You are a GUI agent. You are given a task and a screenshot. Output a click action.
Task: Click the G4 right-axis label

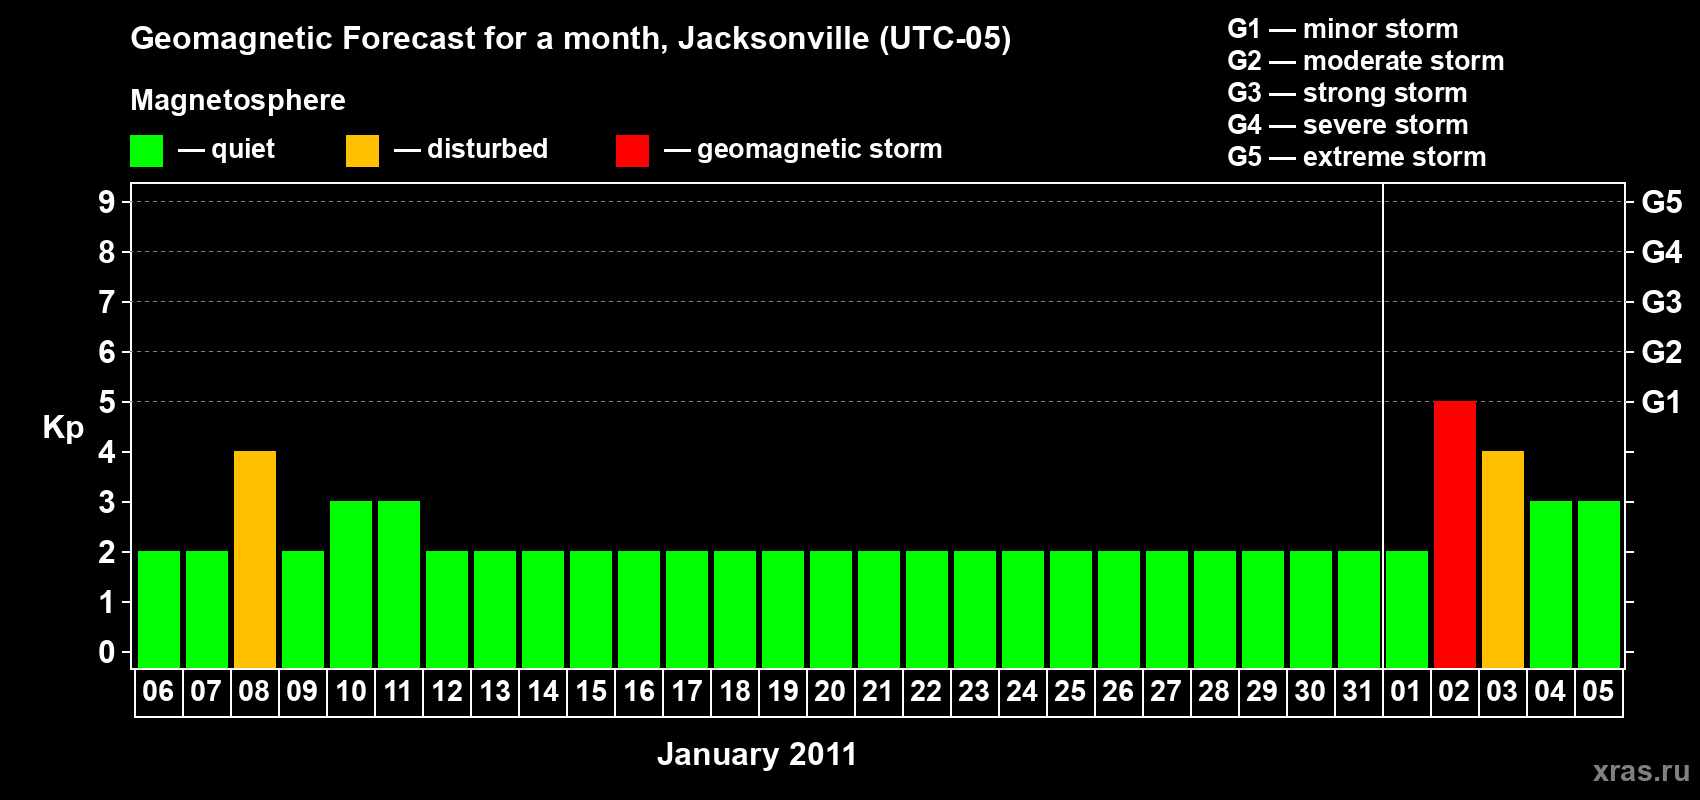(1662, 252)
